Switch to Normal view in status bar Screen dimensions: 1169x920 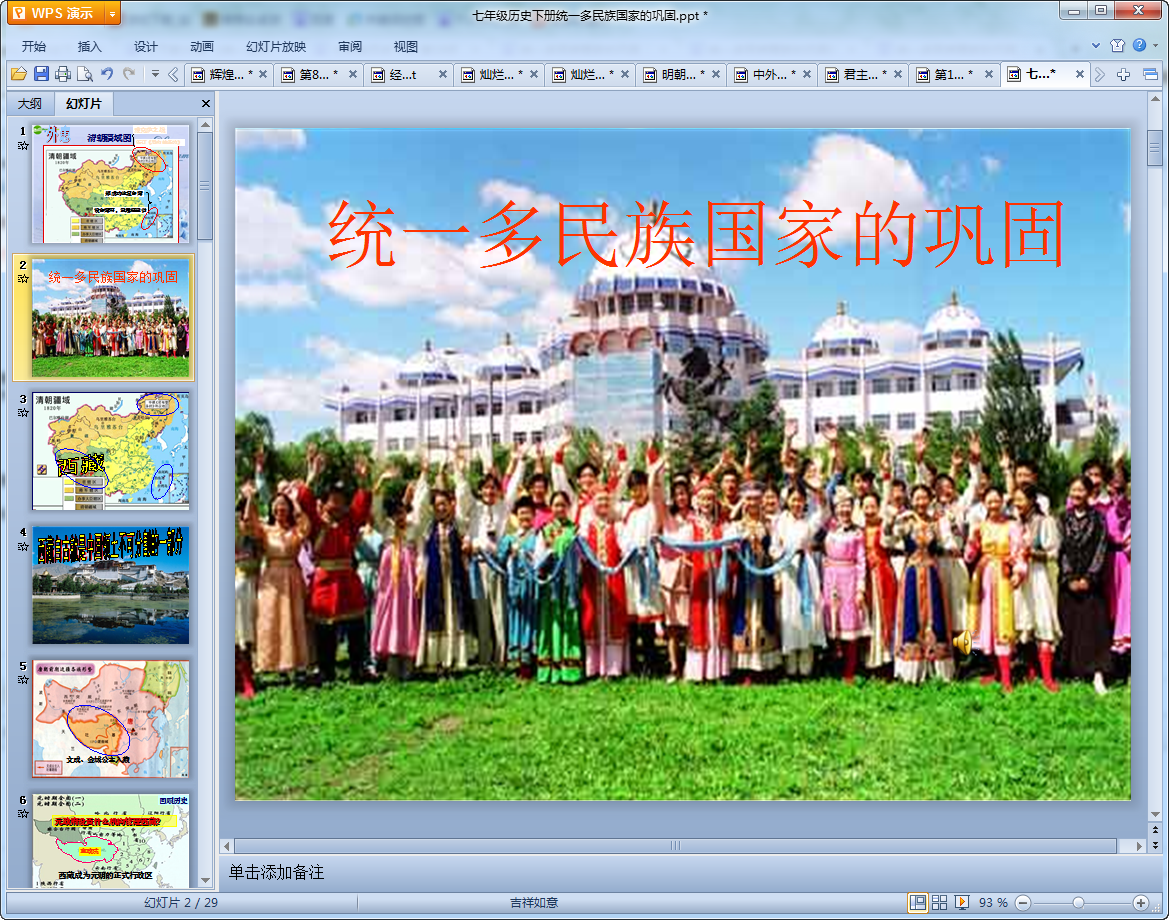click(x=918, y=903)
